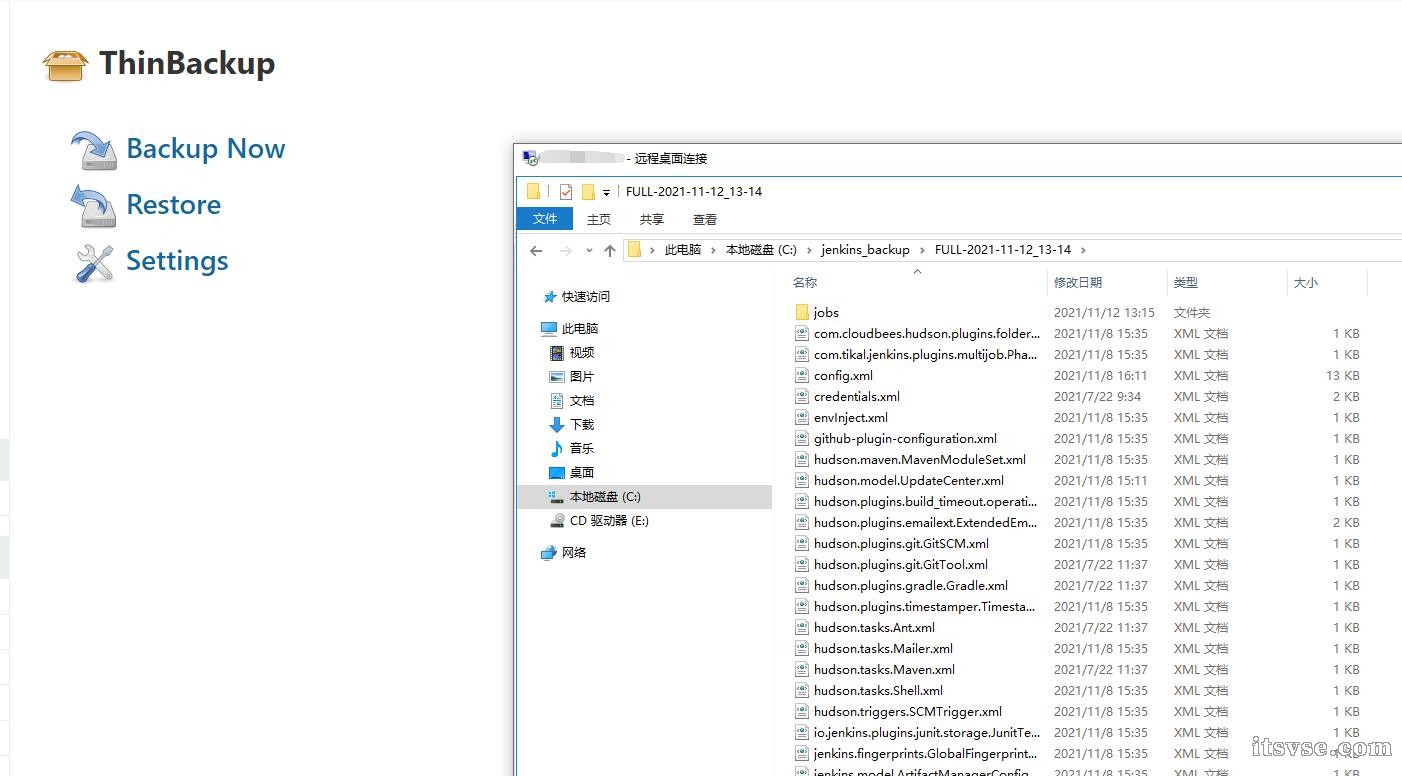
Task: Click the hudson.plugins.timestamper file icon
Action: pos(801,607)
